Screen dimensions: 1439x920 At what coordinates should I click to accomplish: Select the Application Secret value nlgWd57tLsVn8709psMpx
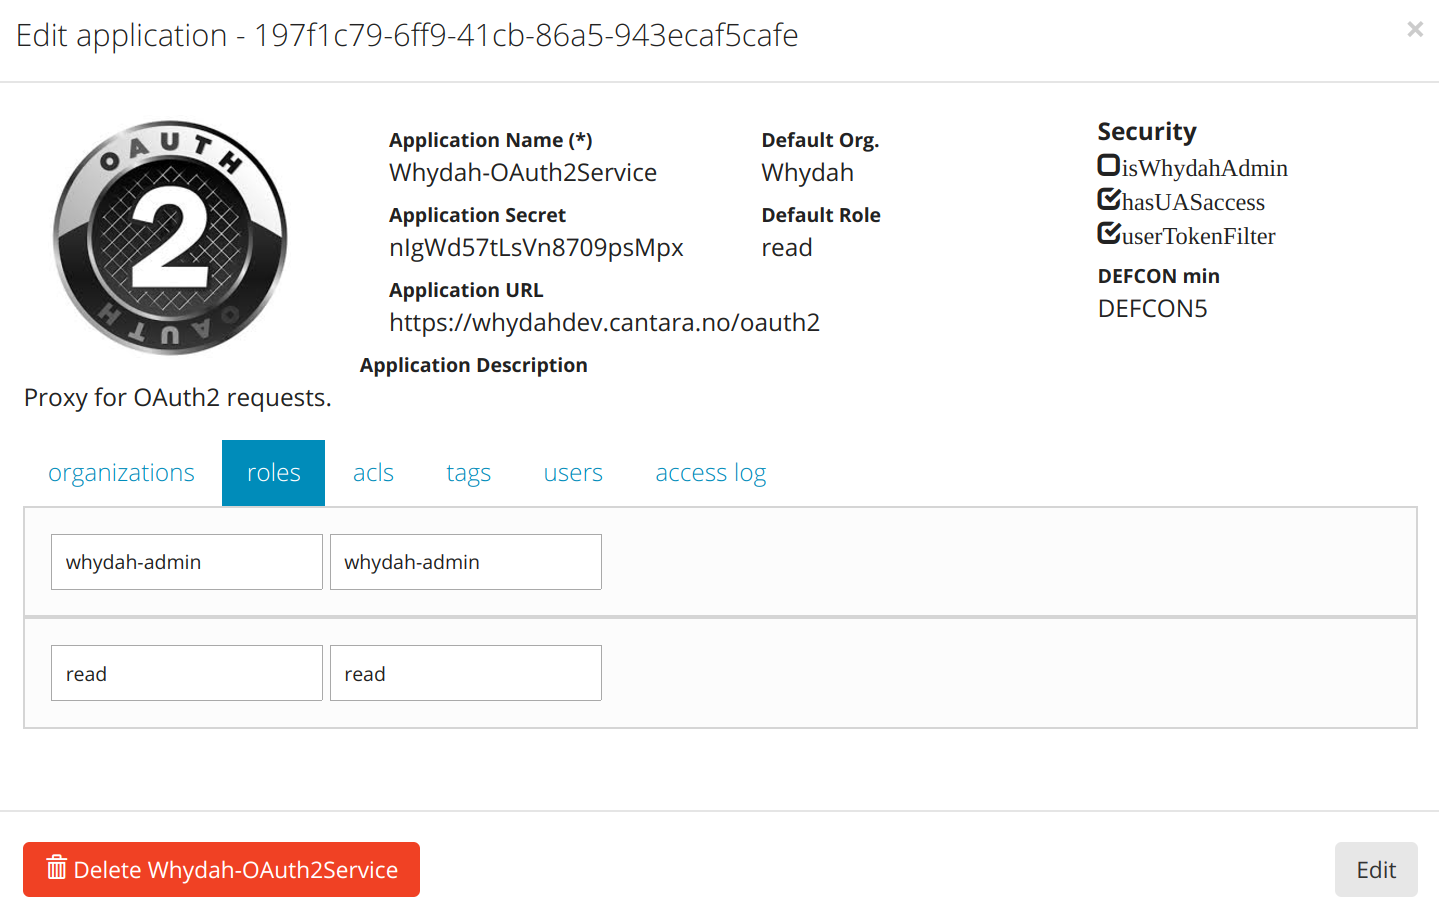coord(536,247)
